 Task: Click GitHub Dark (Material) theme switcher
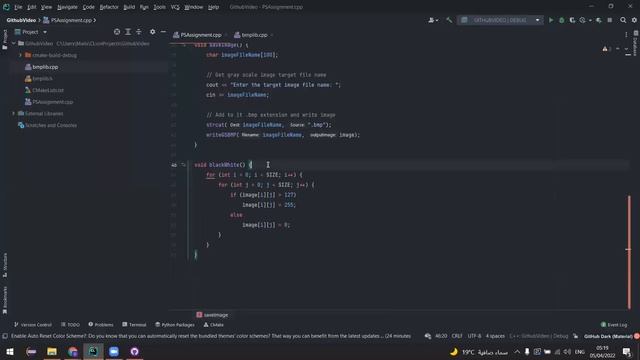pos(608,336)
